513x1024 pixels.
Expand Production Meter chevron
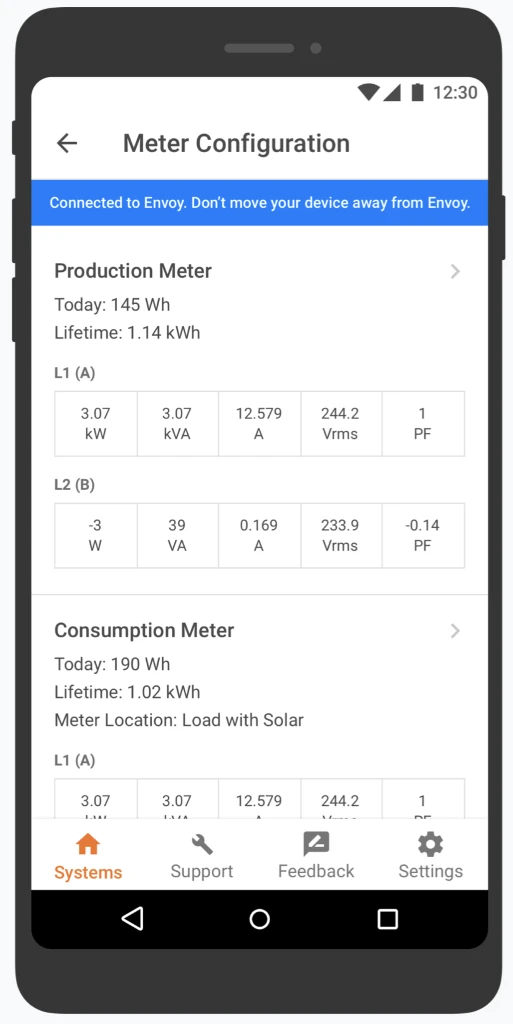(x=456, y=272)
